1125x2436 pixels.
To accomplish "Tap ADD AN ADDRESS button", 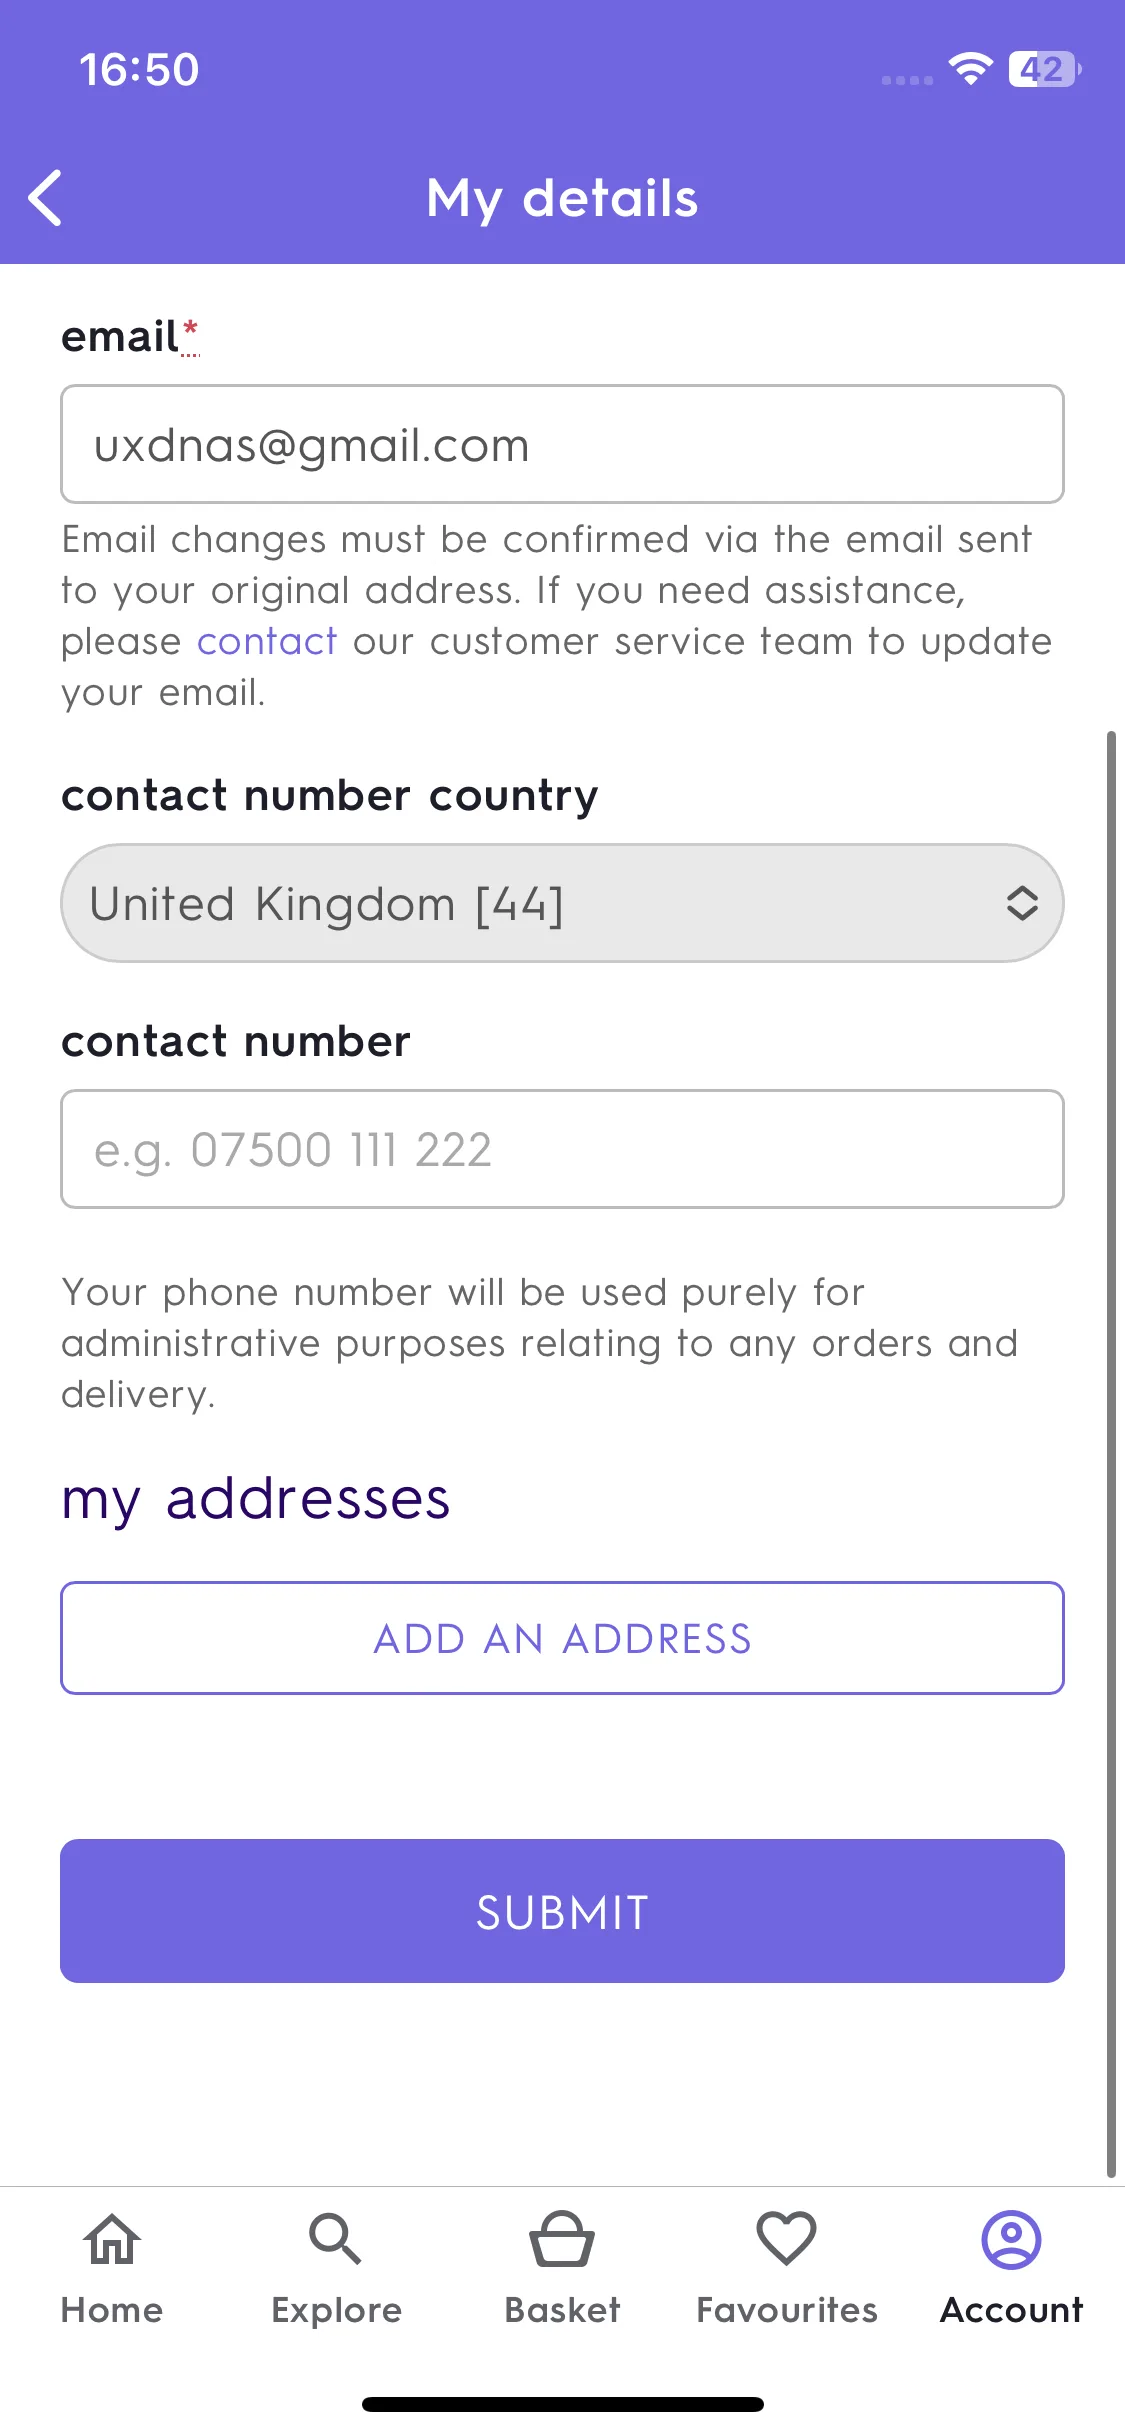I will (x=562, y=1638).
